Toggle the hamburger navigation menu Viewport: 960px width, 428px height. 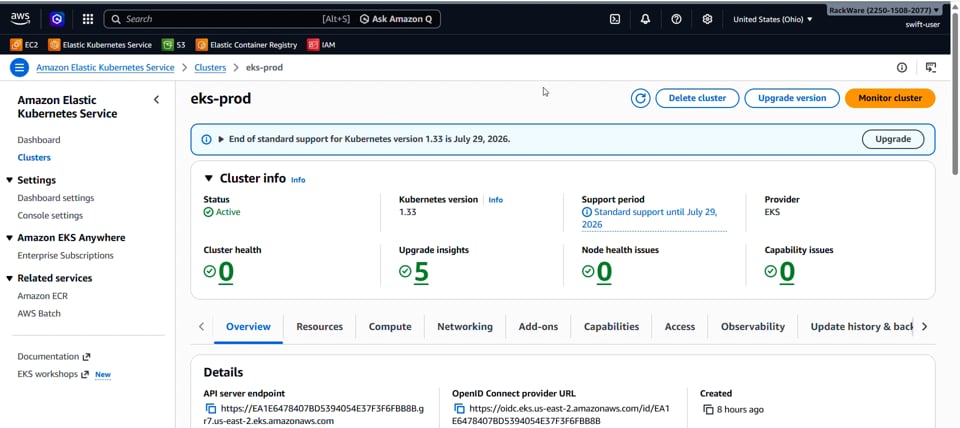[x=19, y=67]
